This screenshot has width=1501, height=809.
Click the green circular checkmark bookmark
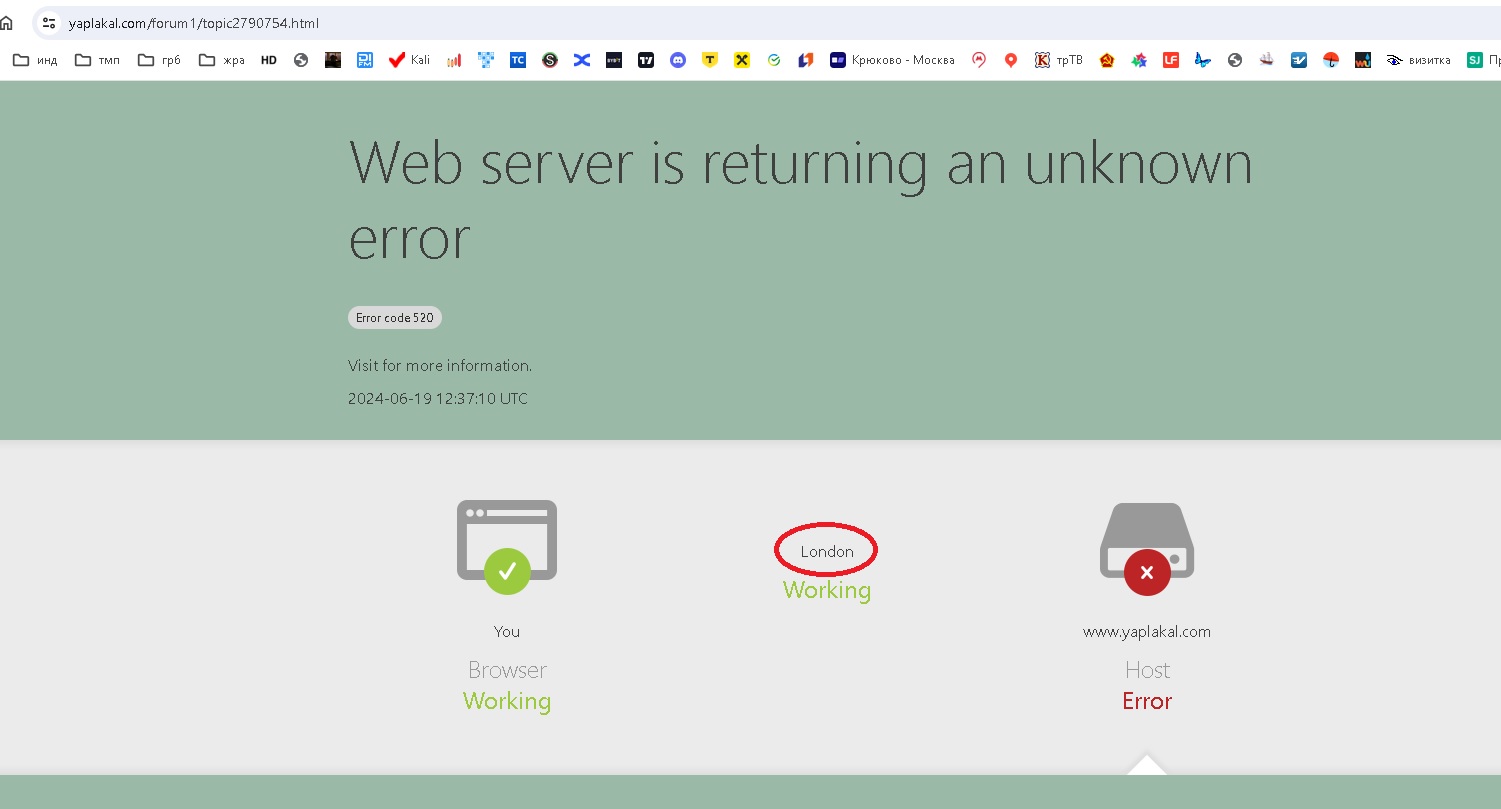774,60
